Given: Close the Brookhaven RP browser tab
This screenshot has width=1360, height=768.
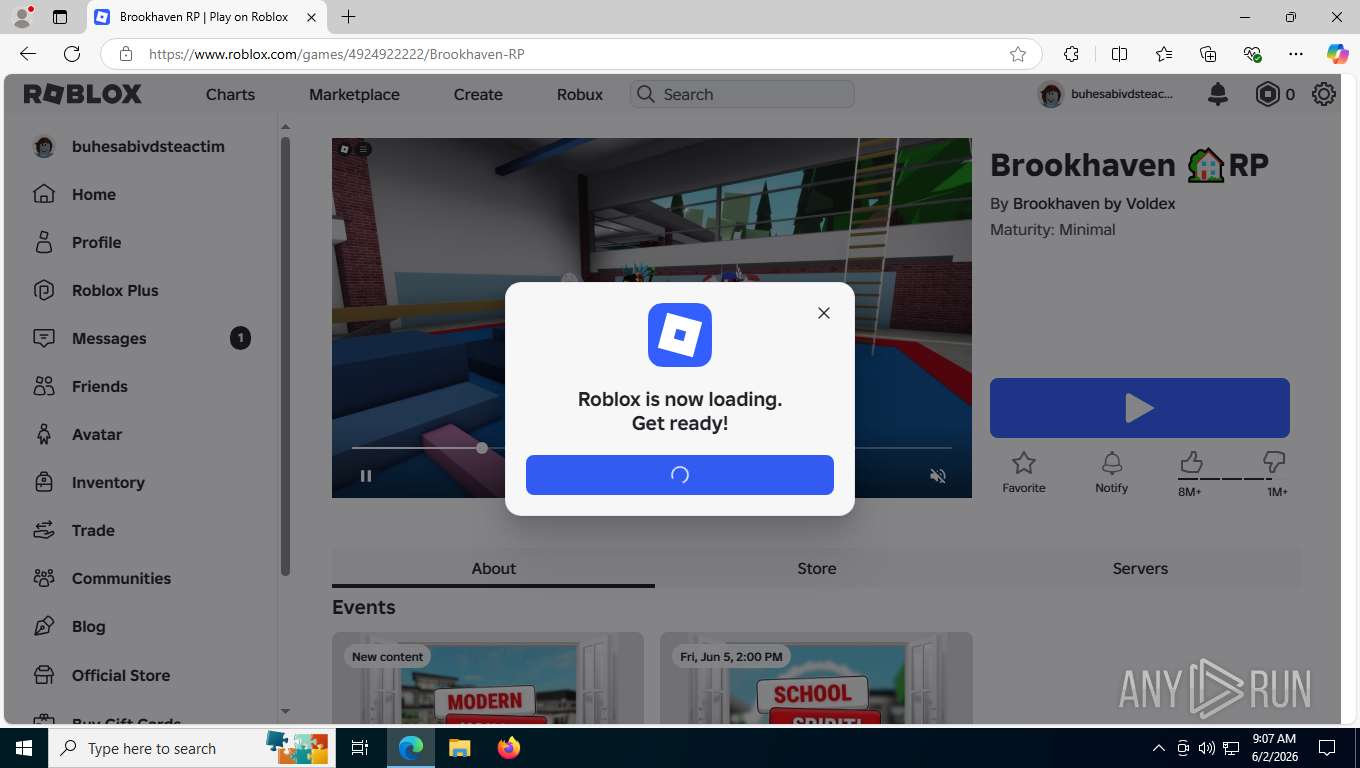Looking at the screenshot, I should coord(312,17).
